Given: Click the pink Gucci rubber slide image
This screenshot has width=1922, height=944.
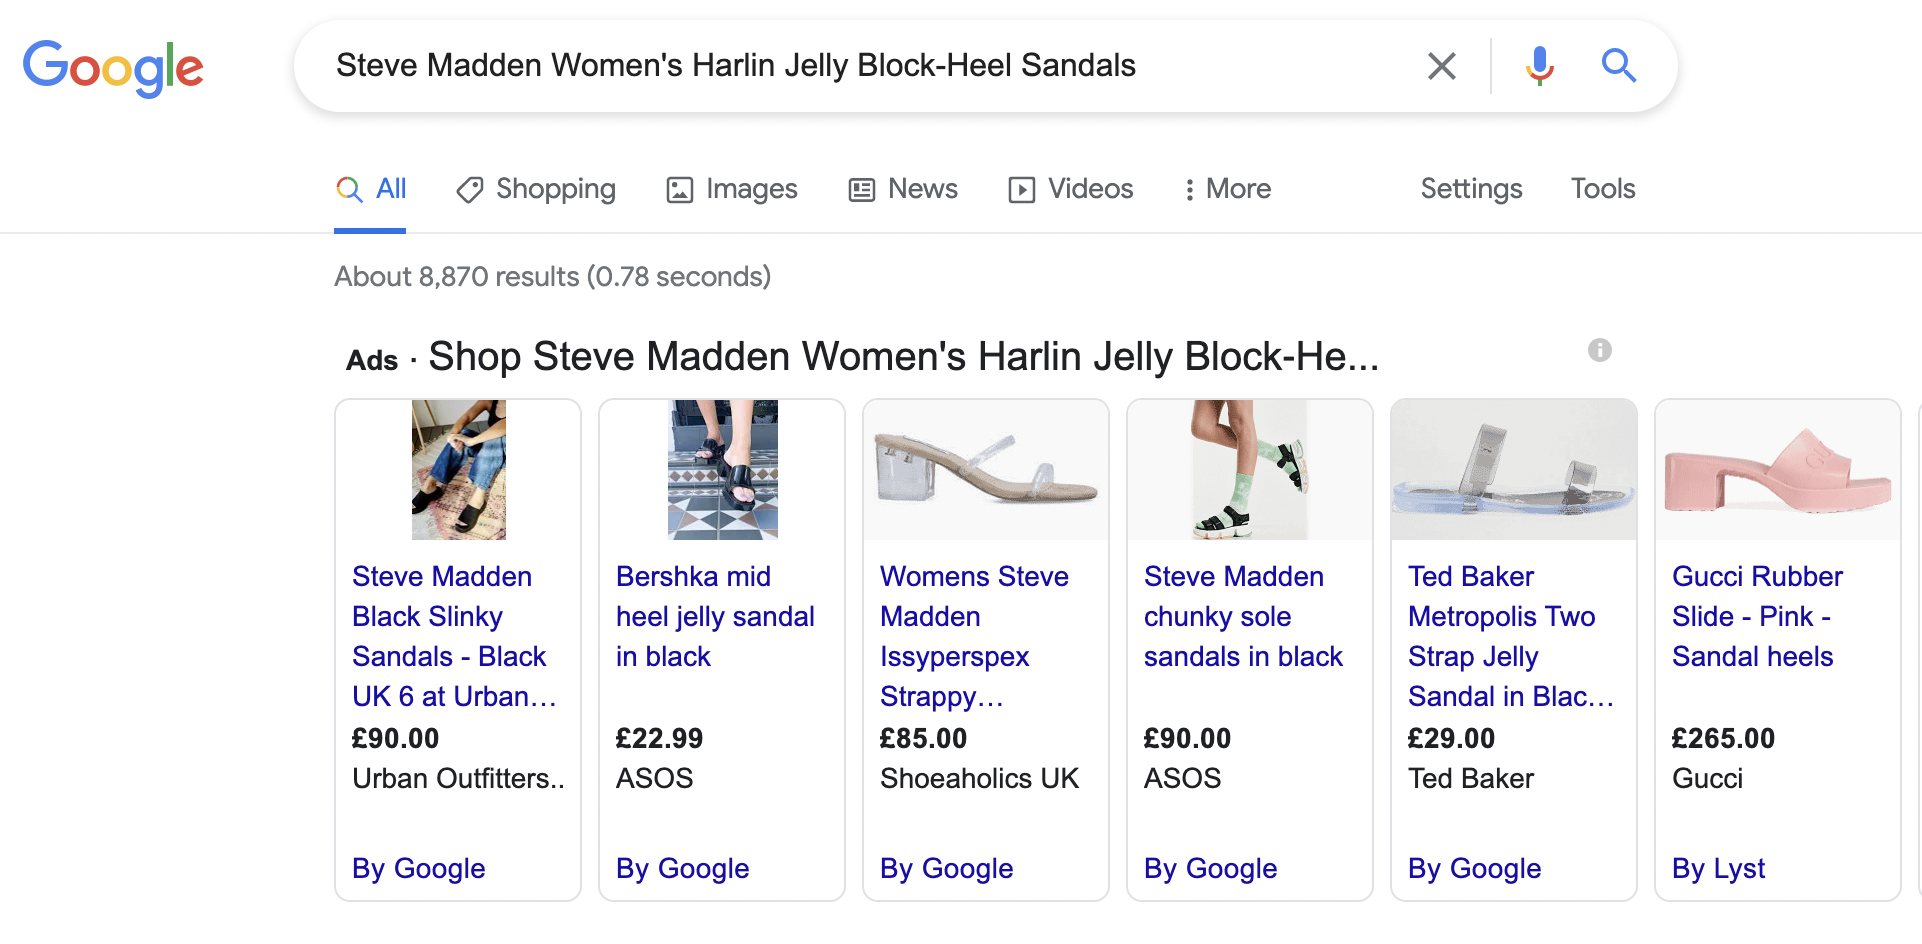Looking at the screenshot, I should (1777, 470).
